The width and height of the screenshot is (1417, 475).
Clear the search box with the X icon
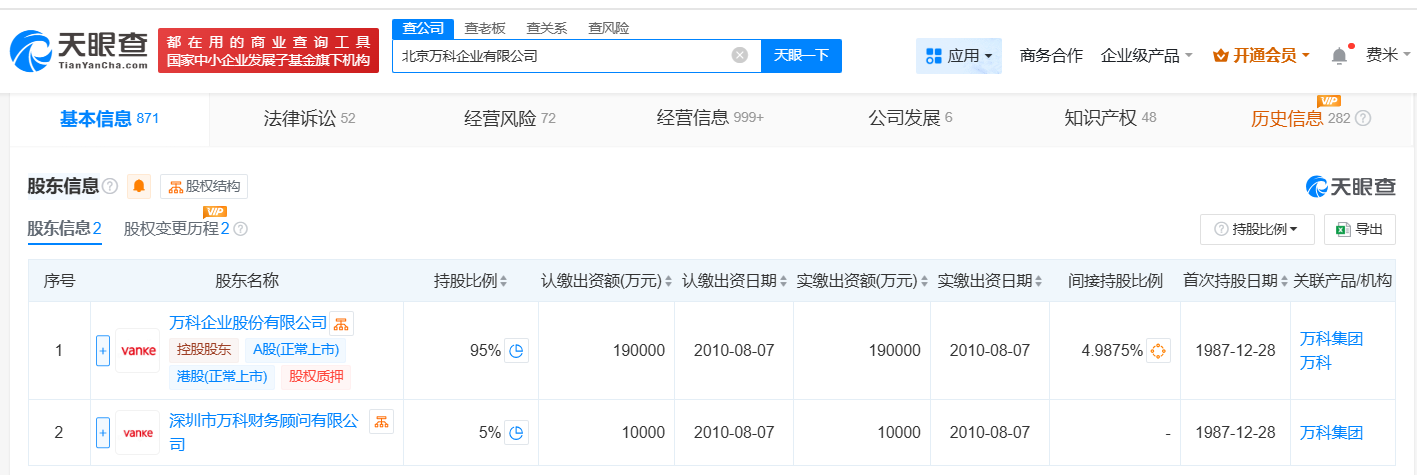(740, 56)
